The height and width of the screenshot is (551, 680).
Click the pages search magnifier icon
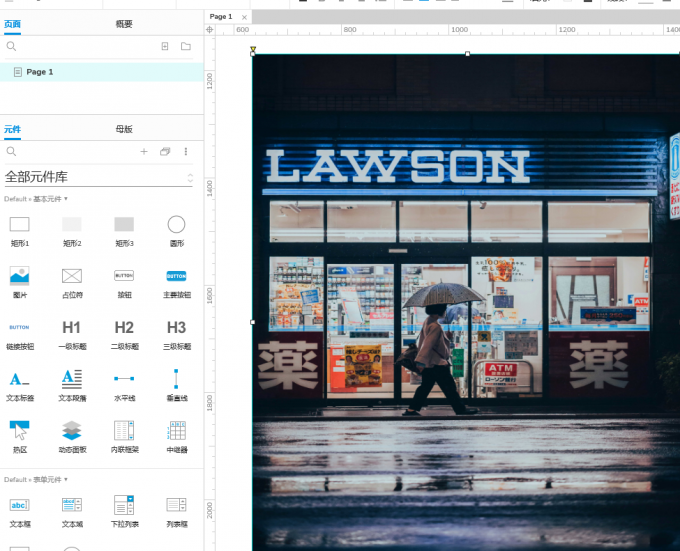click(x=11, y=46)
